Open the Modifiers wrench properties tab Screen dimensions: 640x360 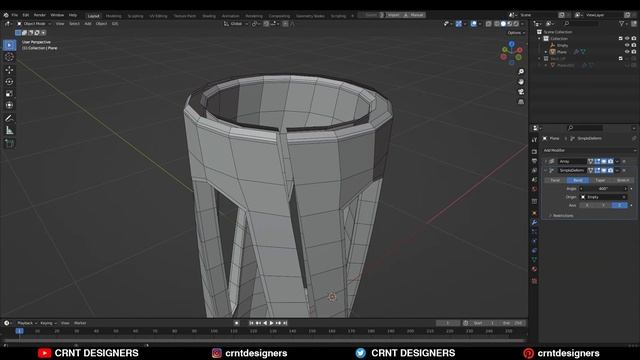pos(534,222)
